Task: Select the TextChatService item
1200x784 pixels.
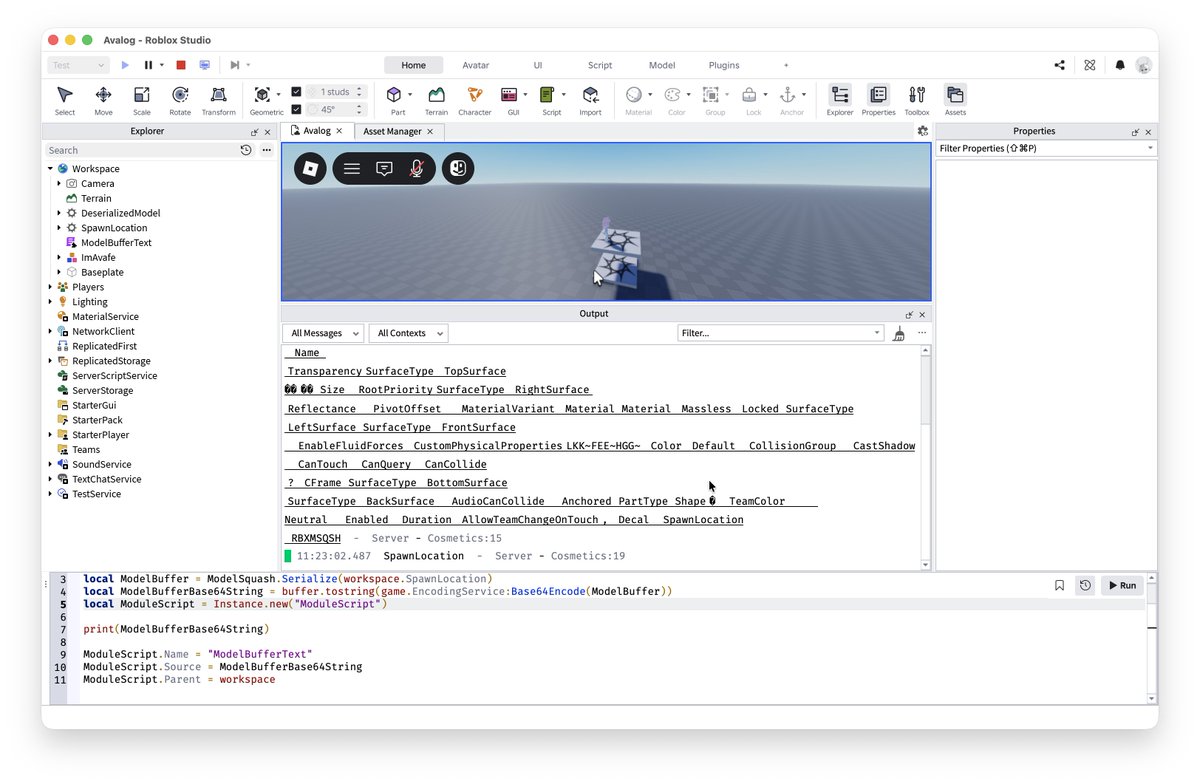Action: 106,479
